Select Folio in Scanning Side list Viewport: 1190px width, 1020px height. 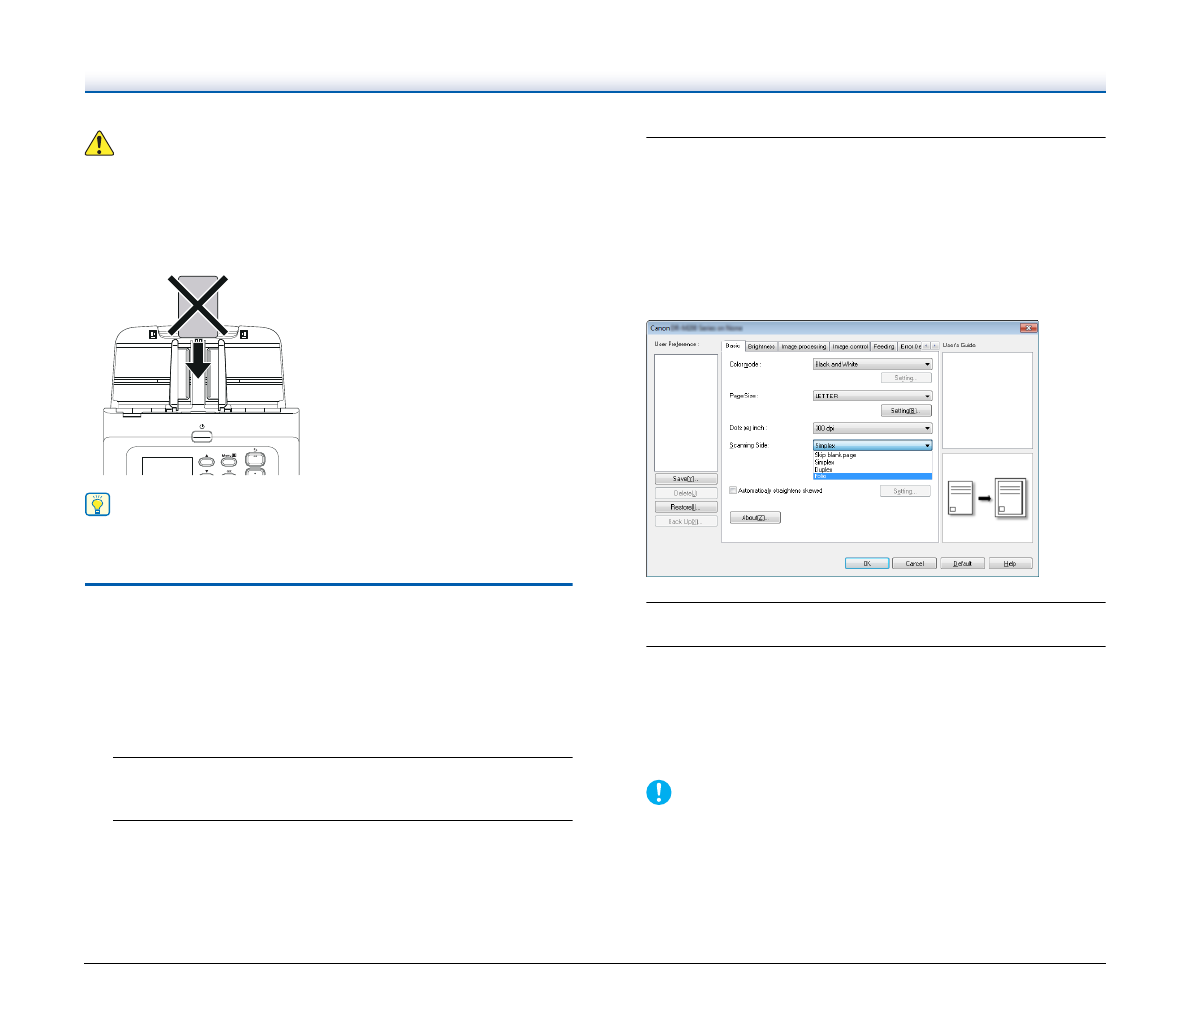[x=872, y=476]
